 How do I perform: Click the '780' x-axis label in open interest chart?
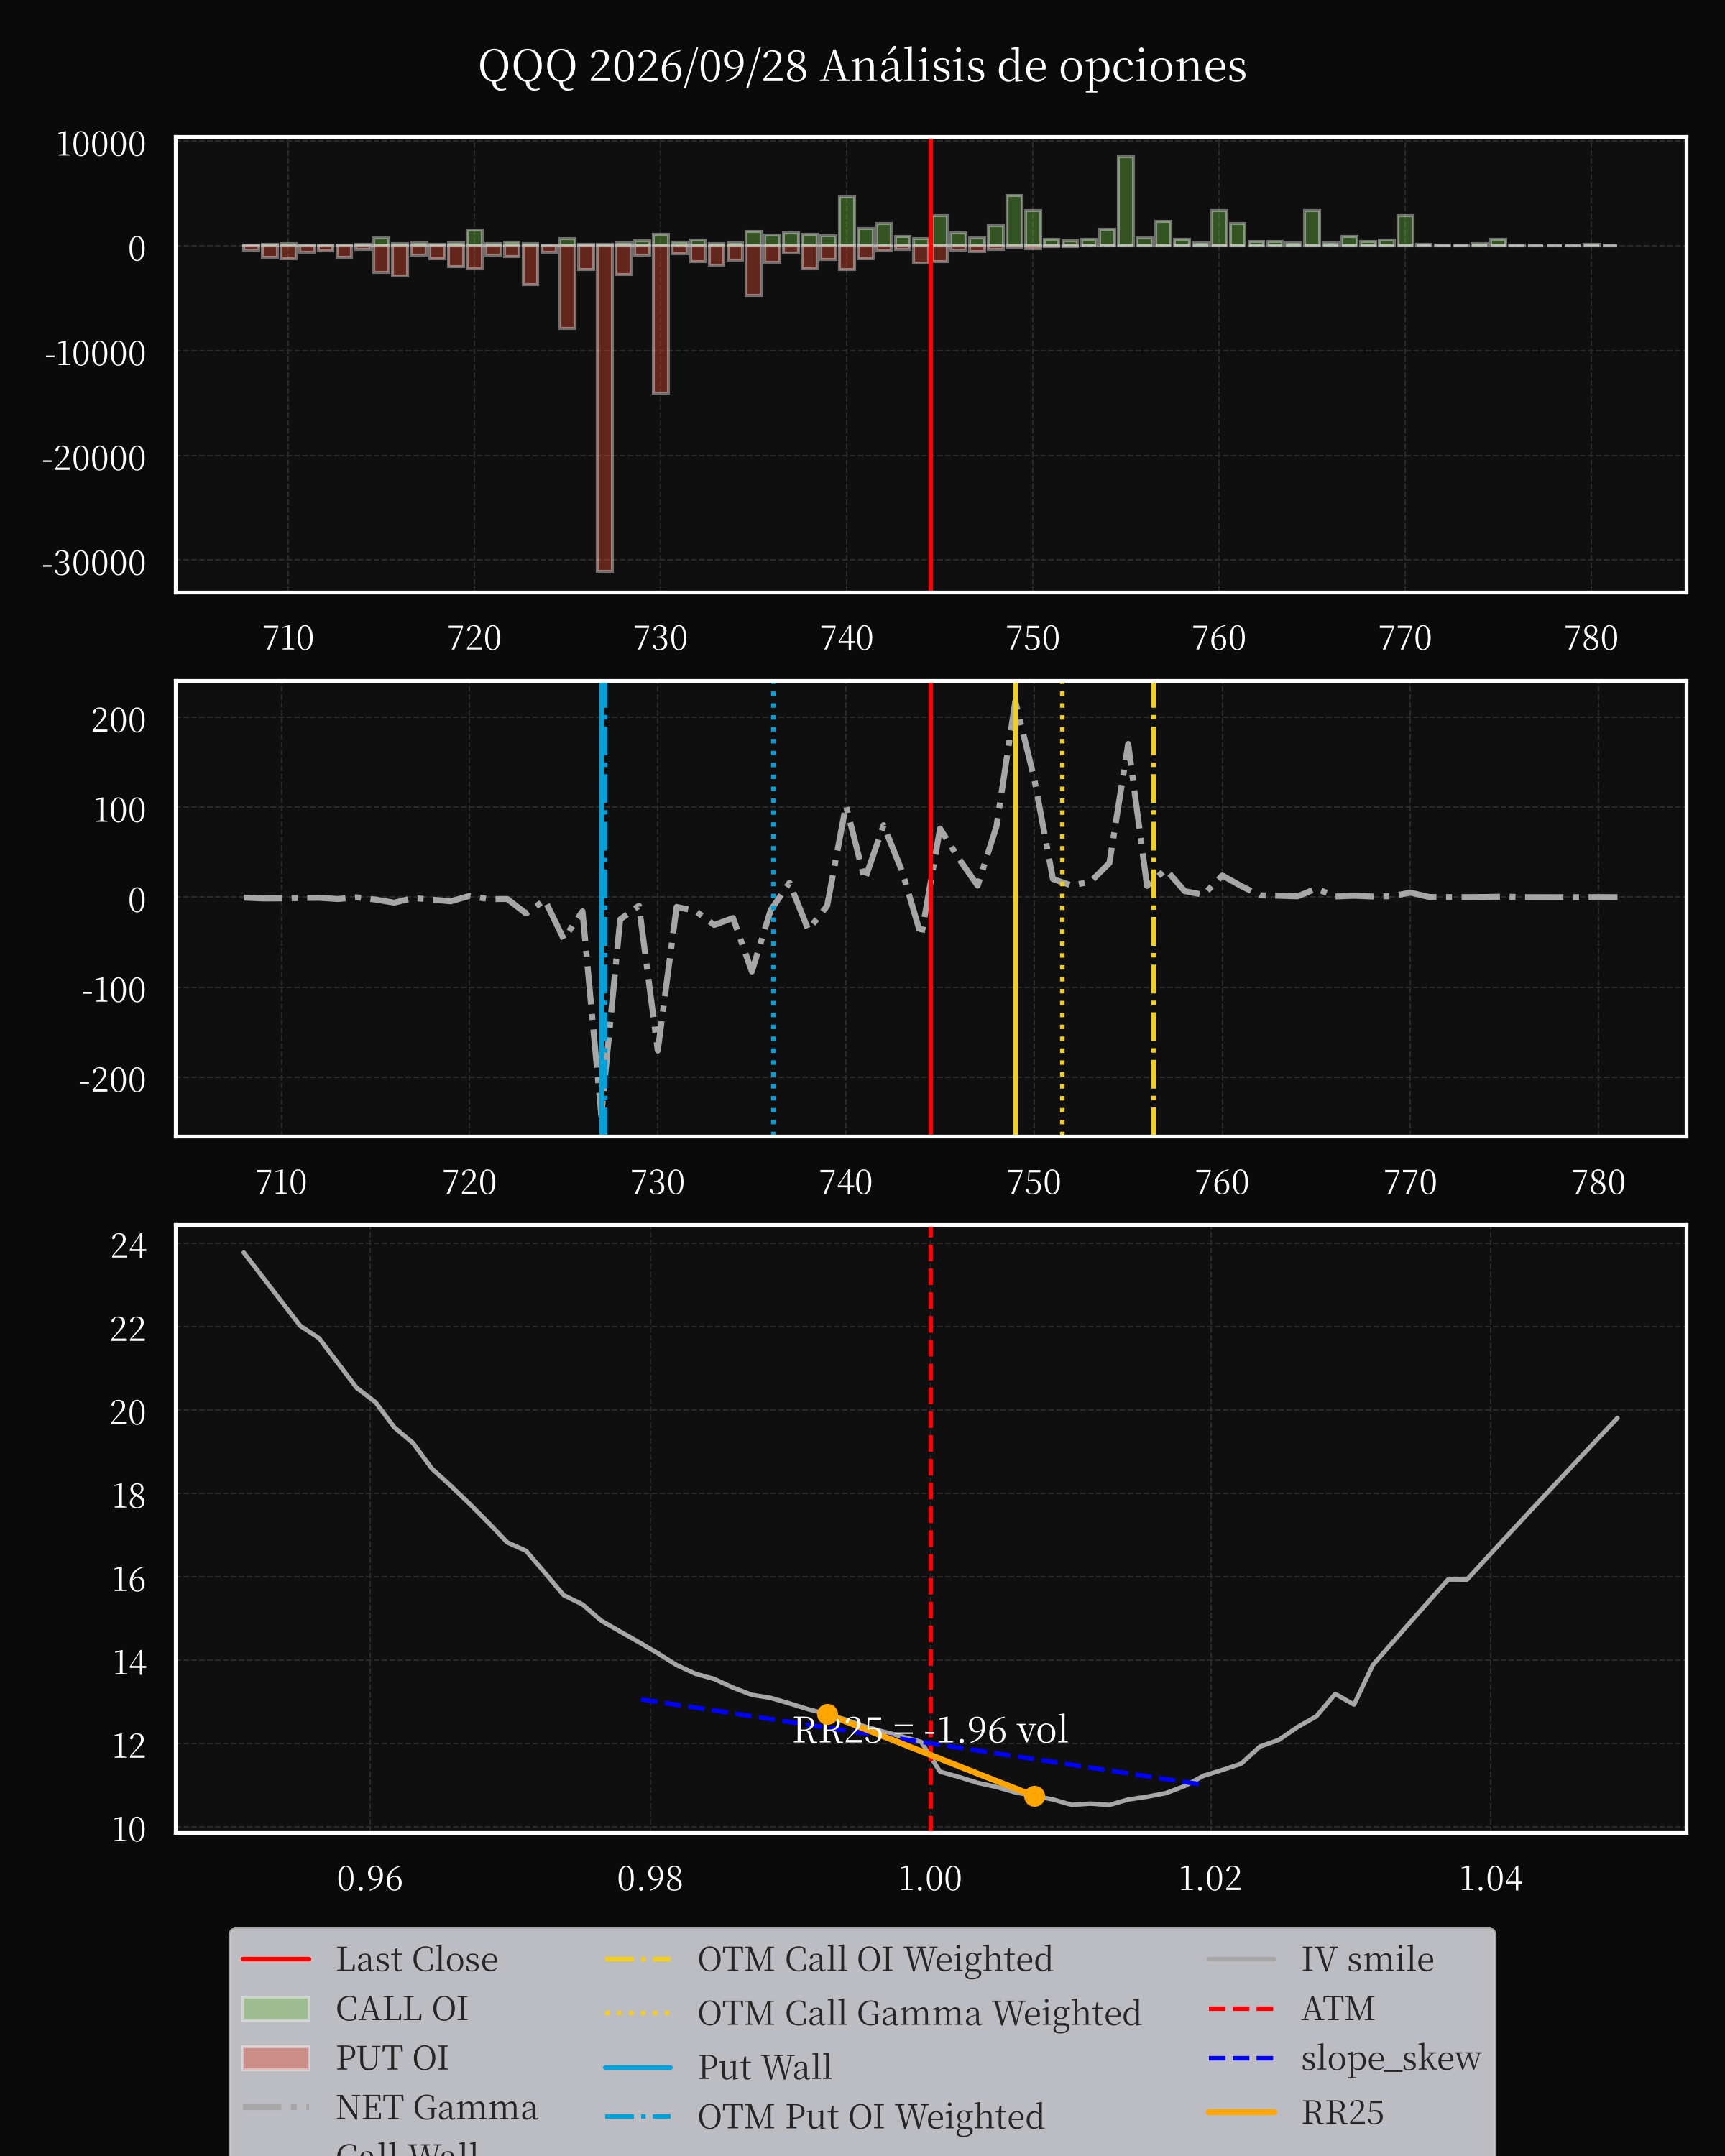[1591, 638]
